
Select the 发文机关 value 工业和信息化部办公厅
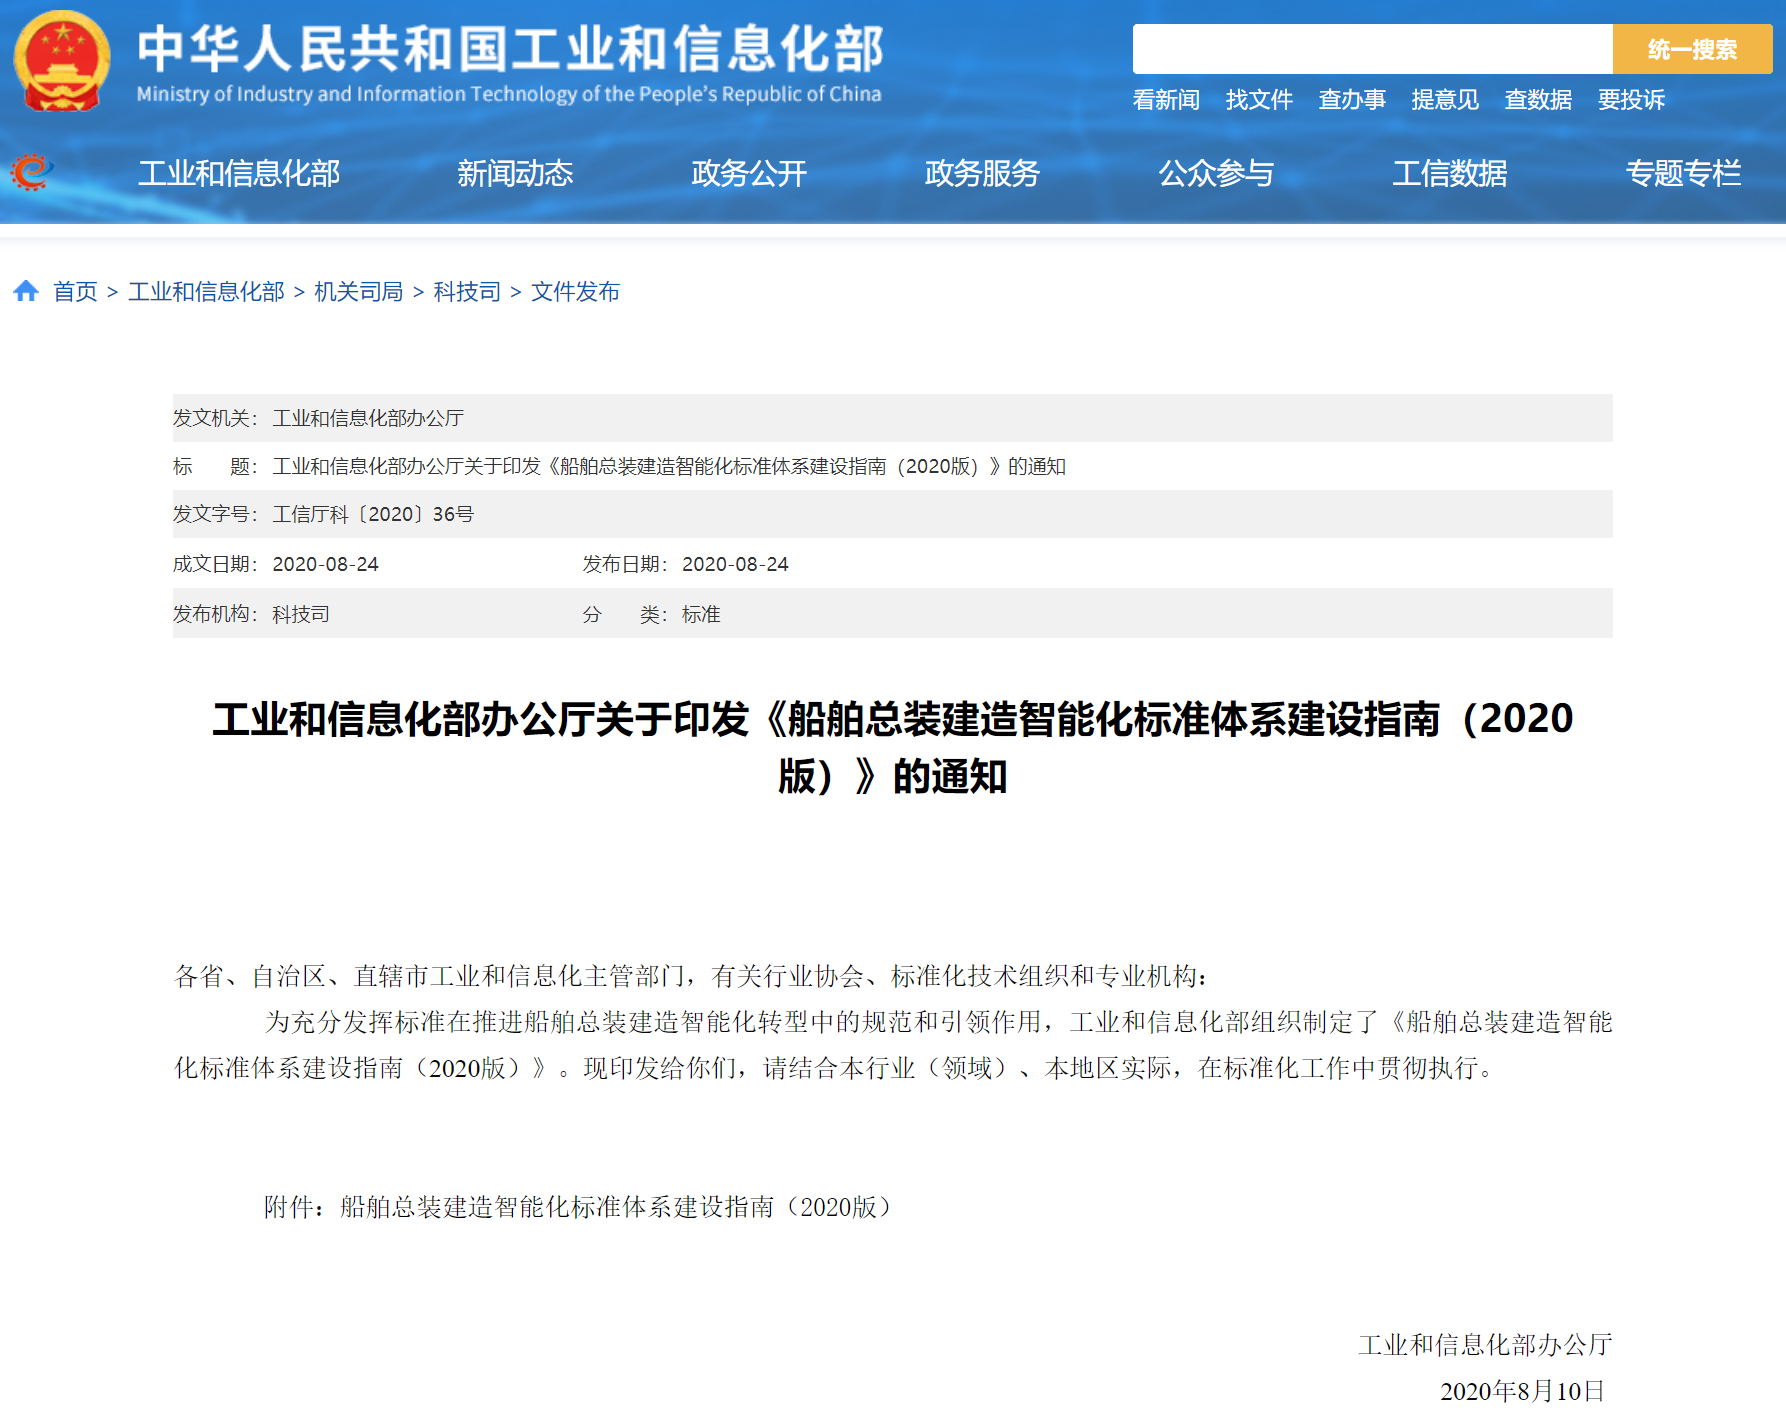(368, 418)
